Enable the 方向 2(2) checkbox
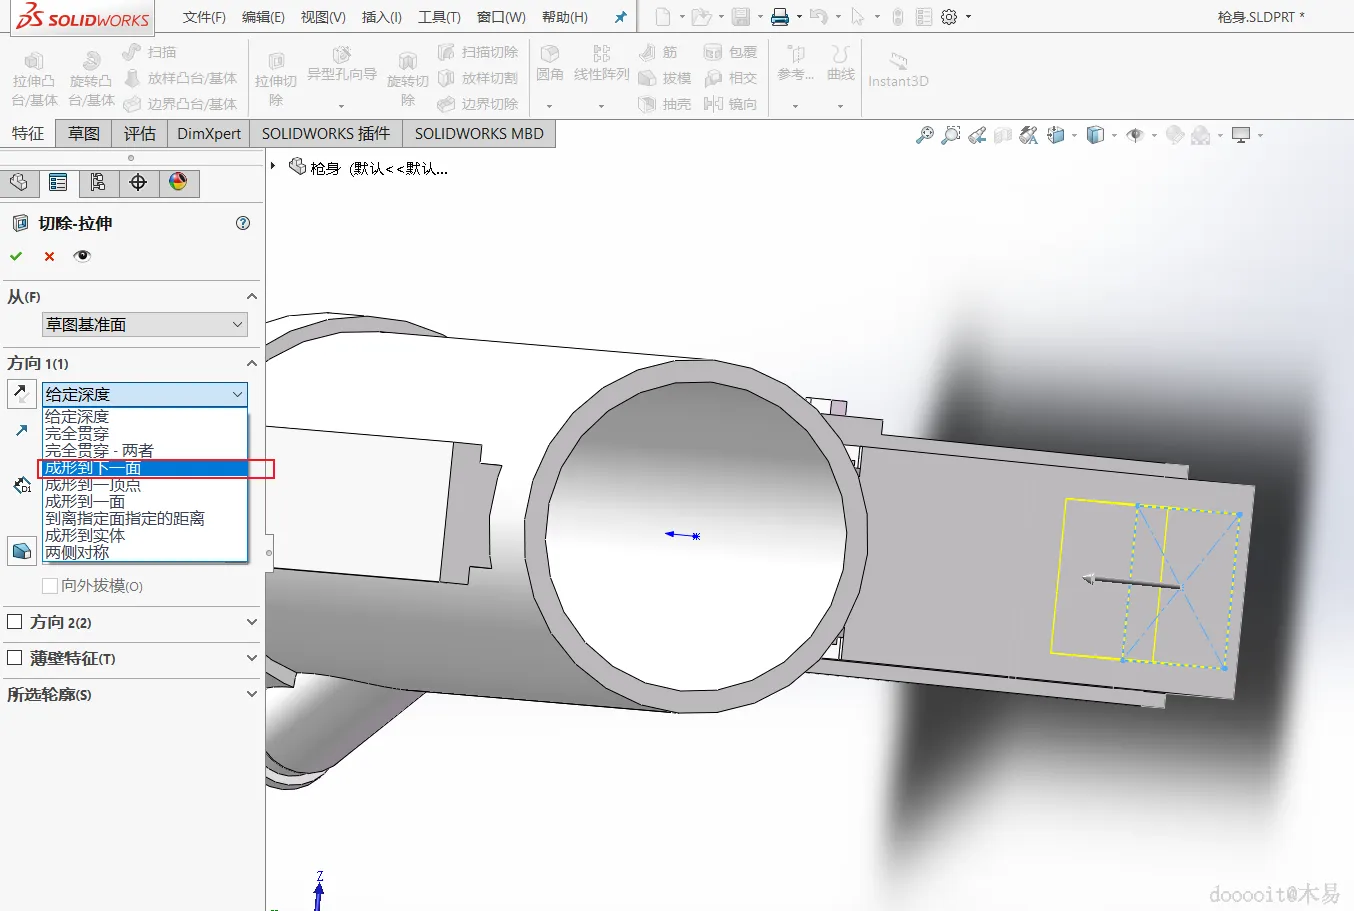The height and width of the screenshot is (911, 1354). (x=15, y=622)
